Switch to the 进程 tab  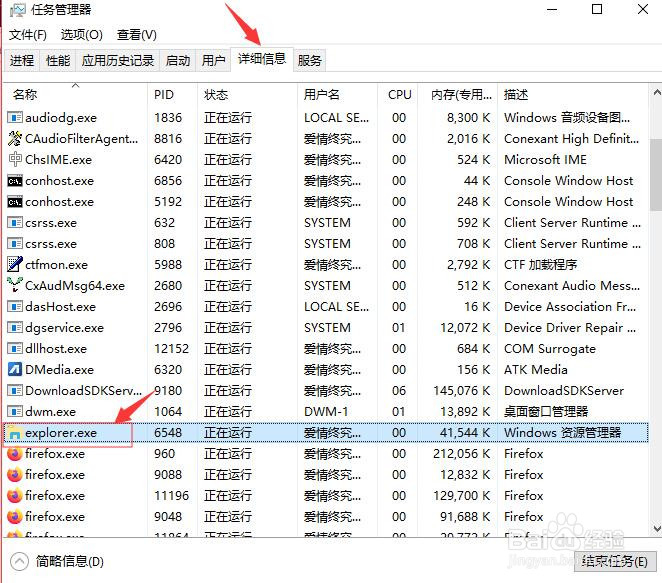tap(22, 60)
